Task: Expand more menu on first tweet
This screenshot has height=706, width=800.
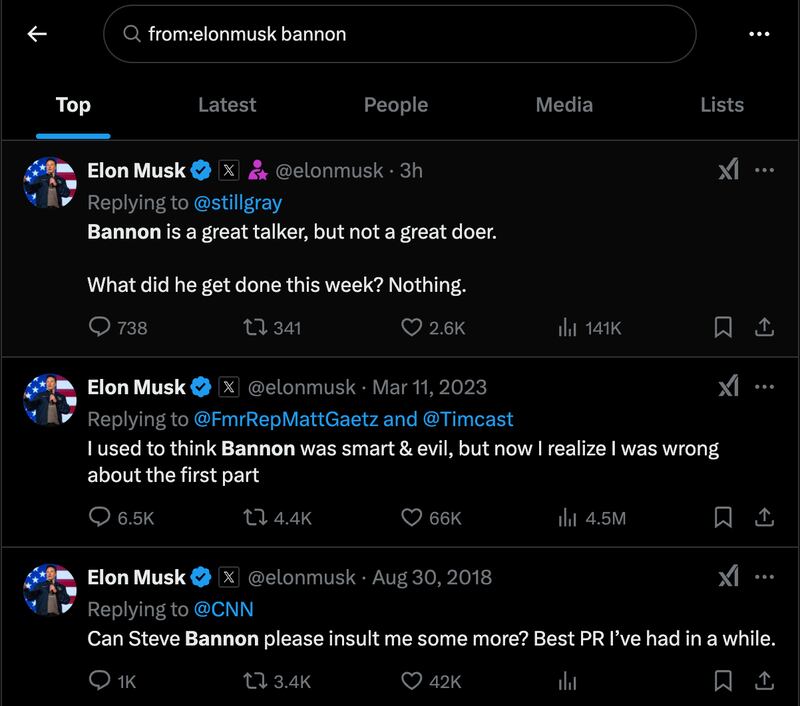Action: [764, 171]
